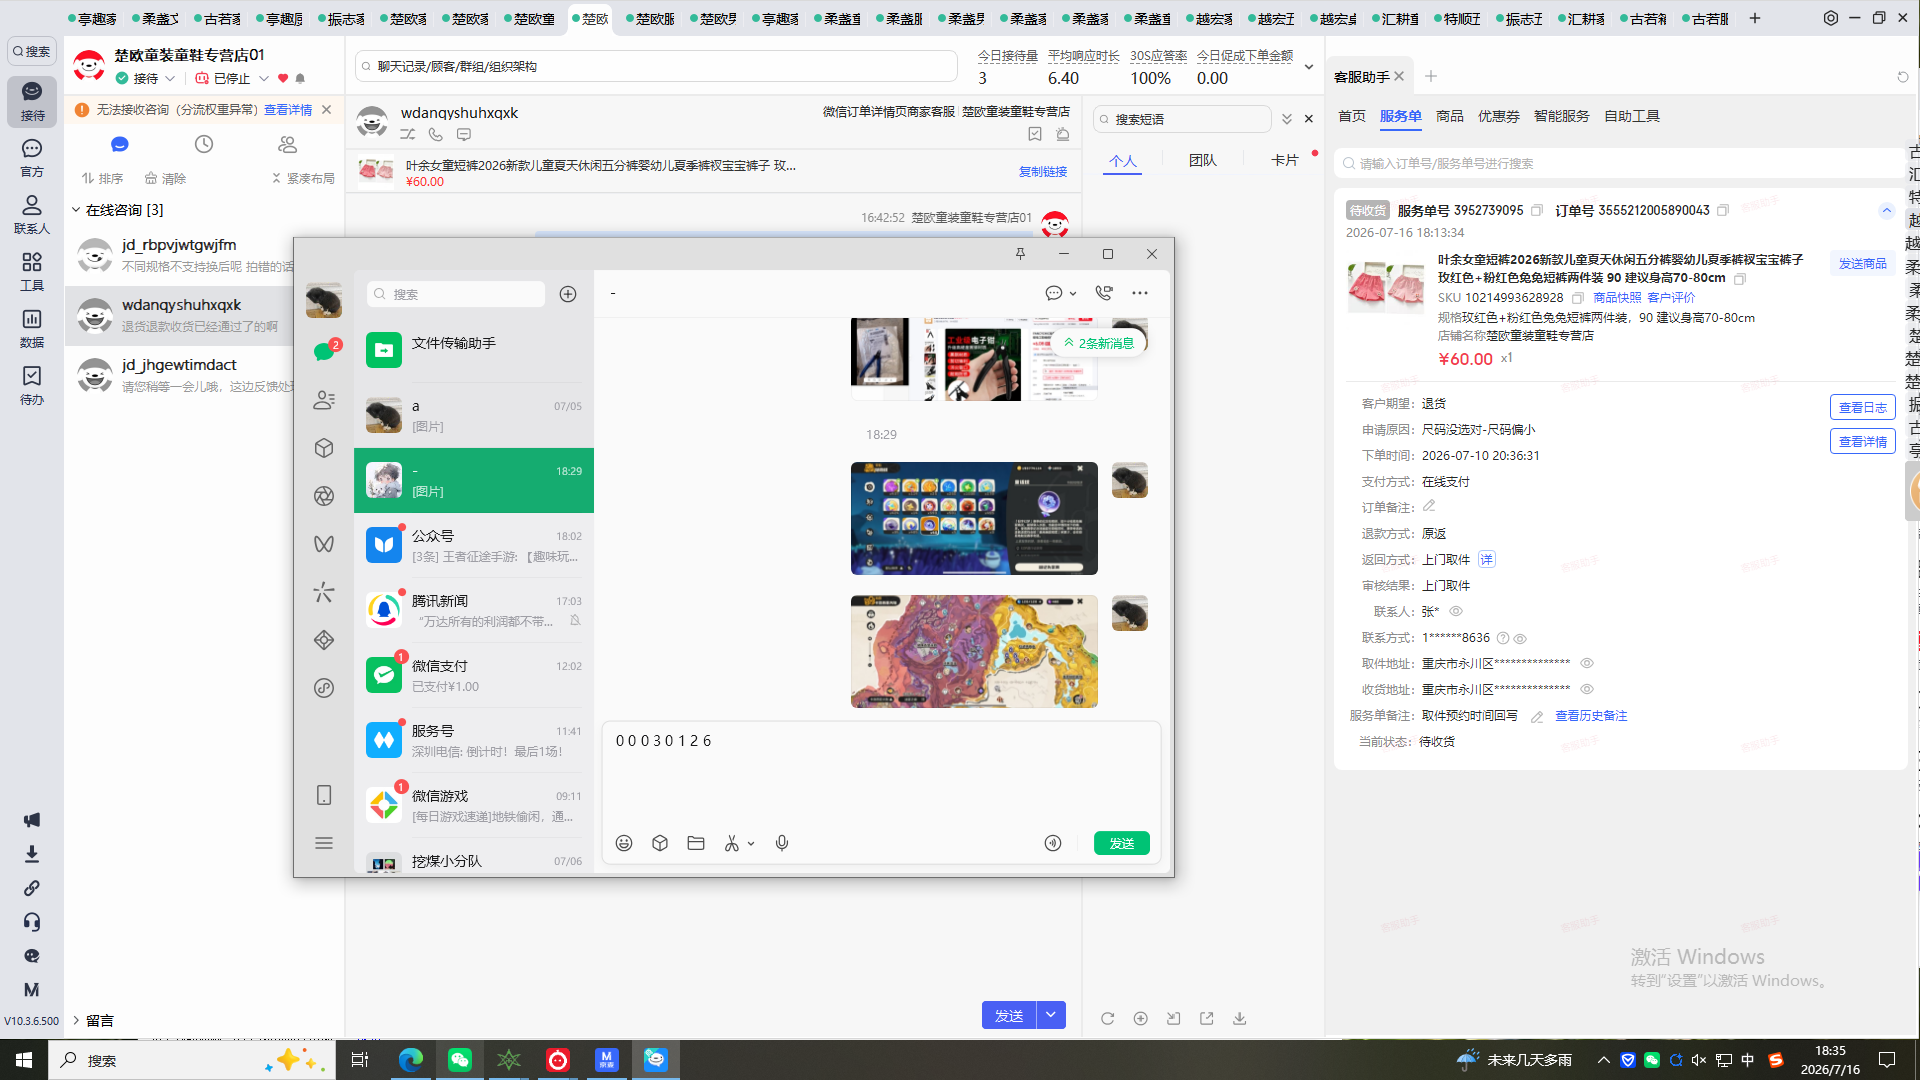Click the send-file folder icon in WeChat

pyautogui.click(x=696, y=843)
